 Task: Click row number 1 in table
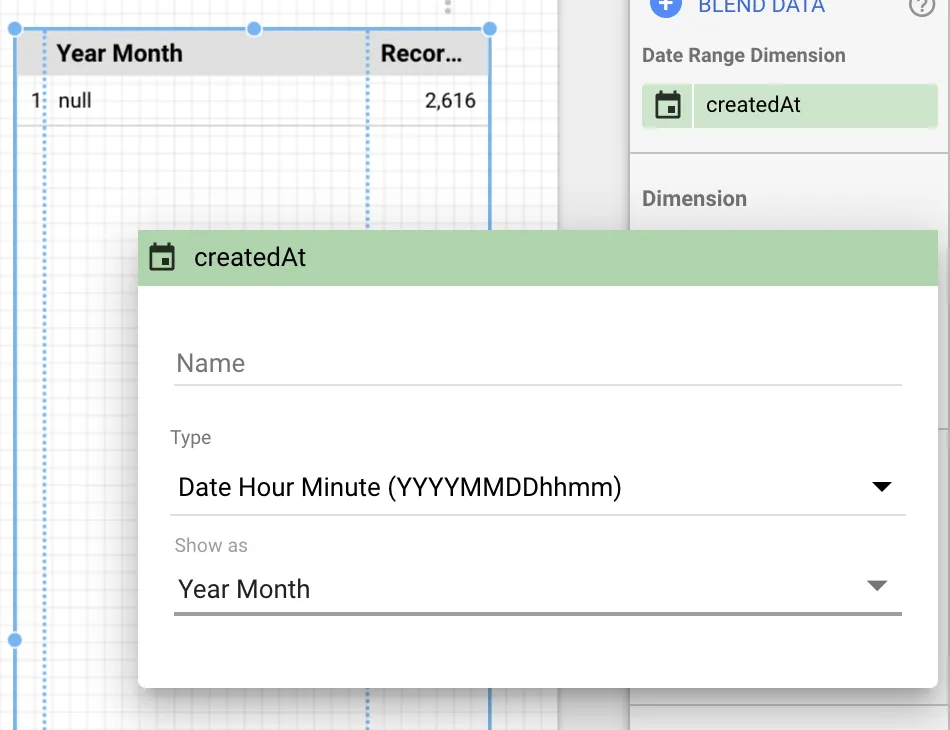coord(35,101)
